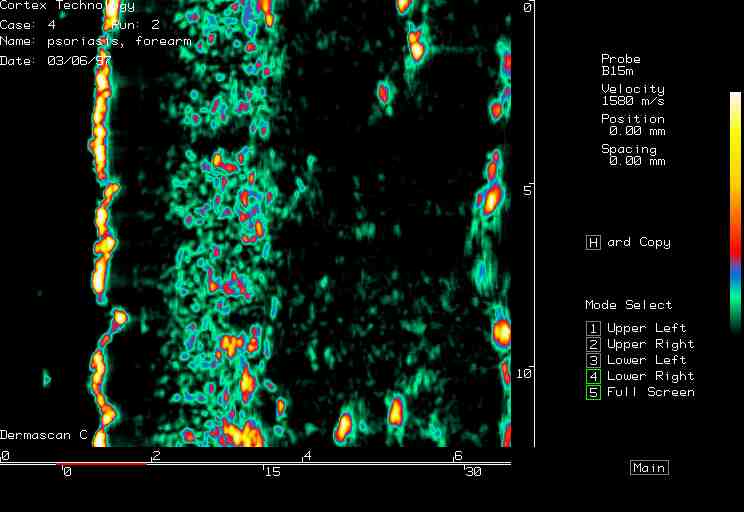Viewport: 744px width, 512px height.
Task: Select mode 4 Lower Right box
Action: tap(593, 376)
